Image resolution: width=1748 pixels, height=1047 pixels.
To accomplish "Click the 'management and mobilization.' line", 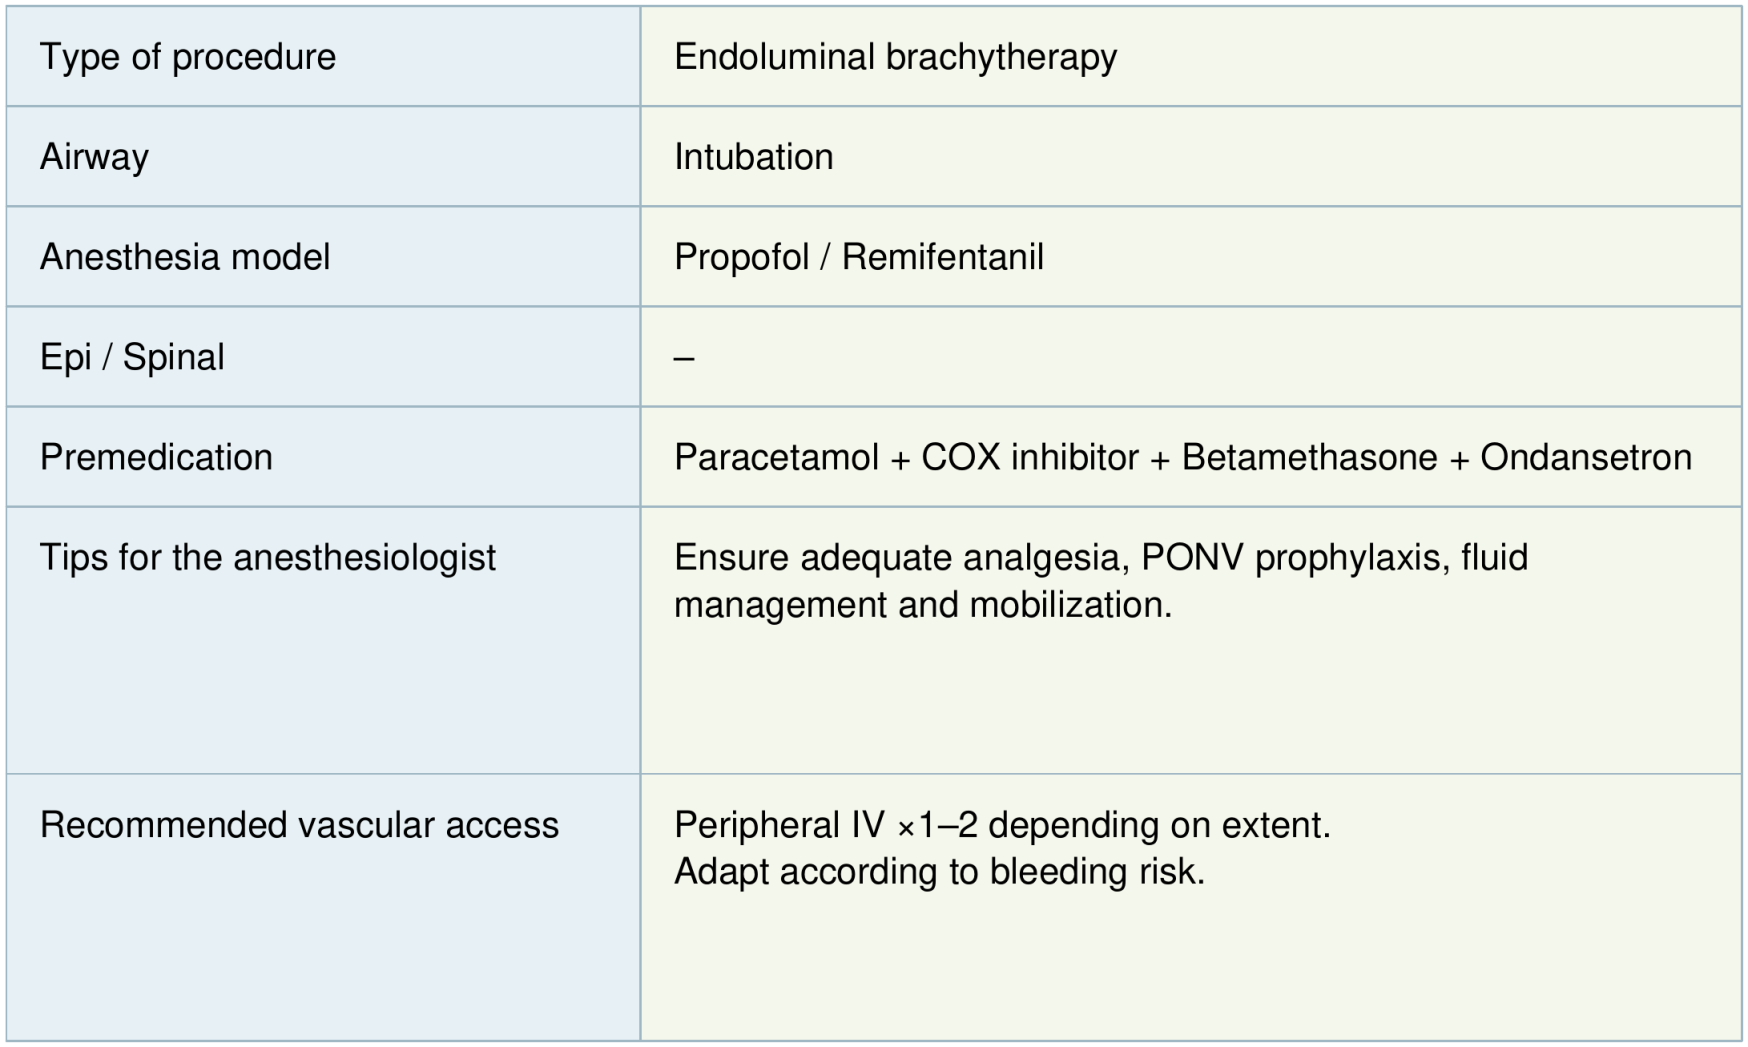I will click(922, 604).
